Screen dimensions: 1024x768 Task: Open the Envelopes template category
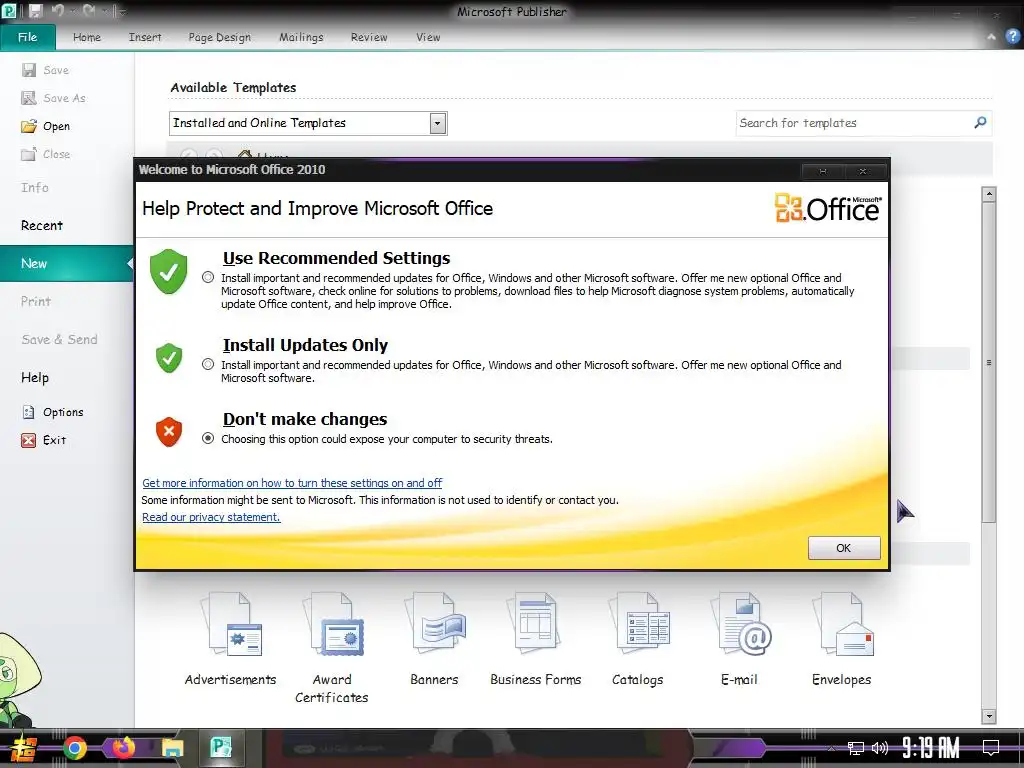(x=842, y=639)
